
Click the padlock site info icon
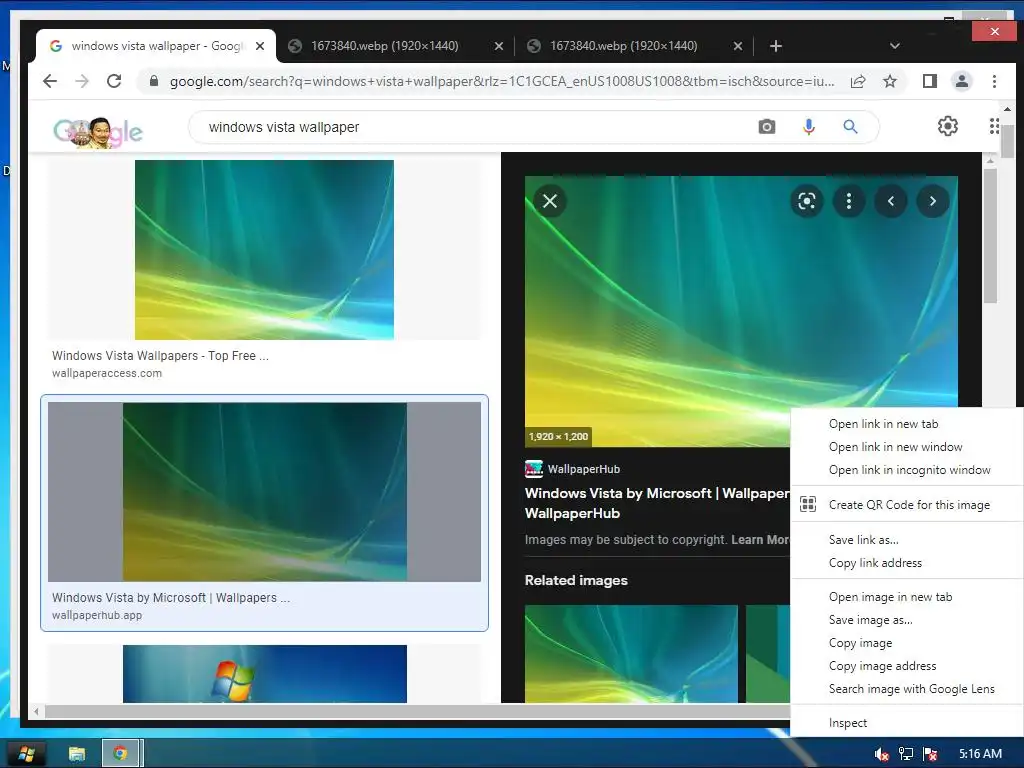click(x=153, y=81)
